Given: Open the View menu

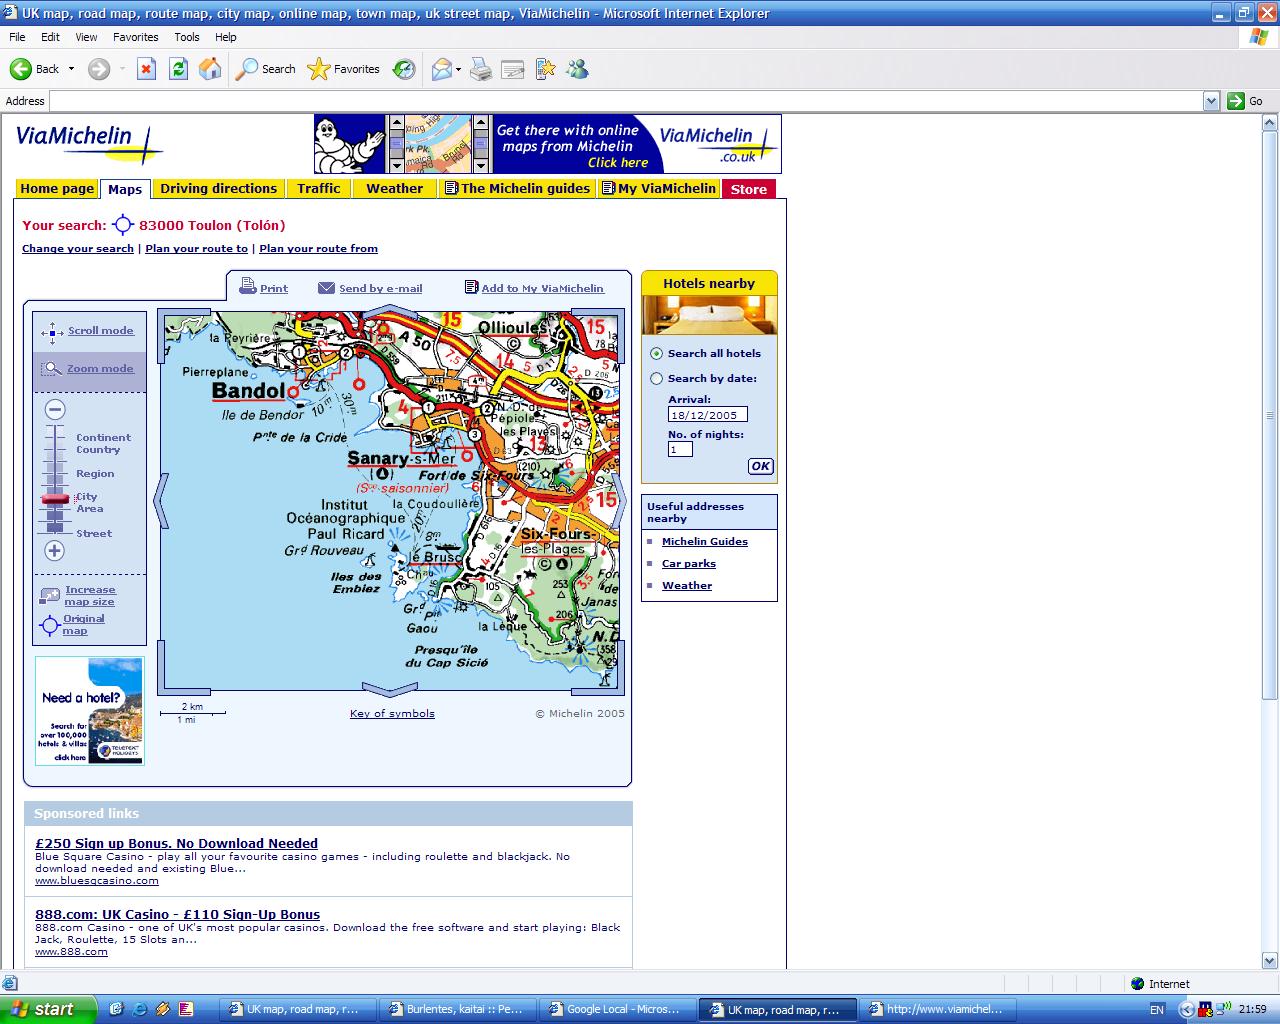Looking at the screenshot, I should pos(87,37).
